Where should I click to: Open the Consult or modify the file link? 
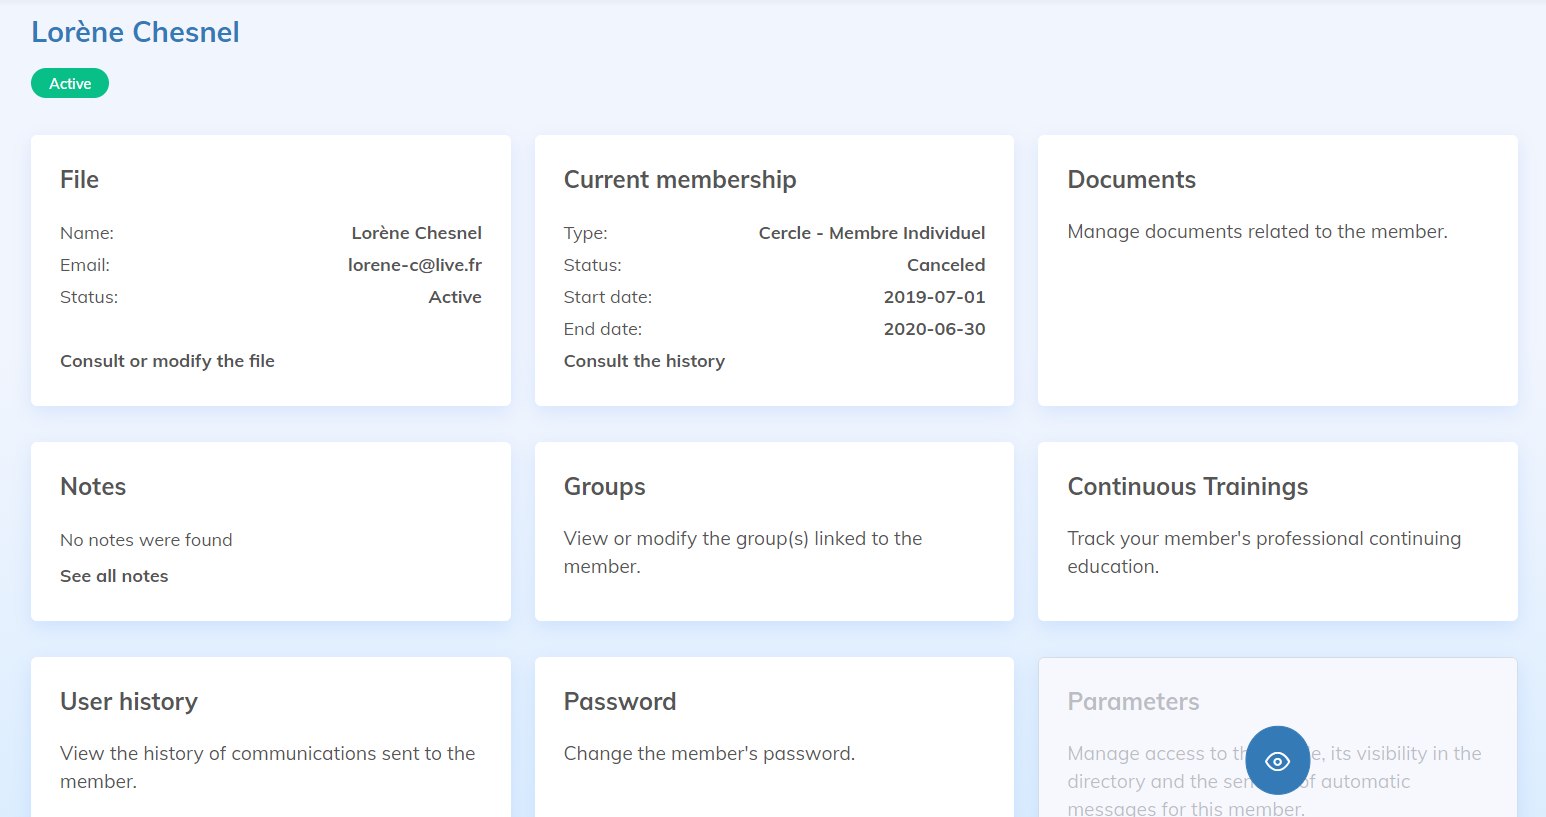click(x=167, y=361)
